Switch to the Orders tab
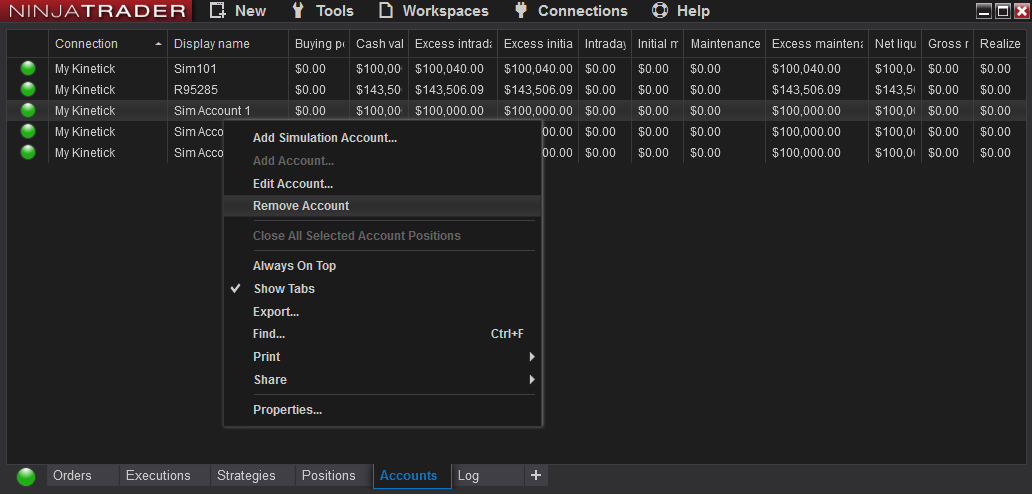The image size is (1032, 494). coord(83,476)
